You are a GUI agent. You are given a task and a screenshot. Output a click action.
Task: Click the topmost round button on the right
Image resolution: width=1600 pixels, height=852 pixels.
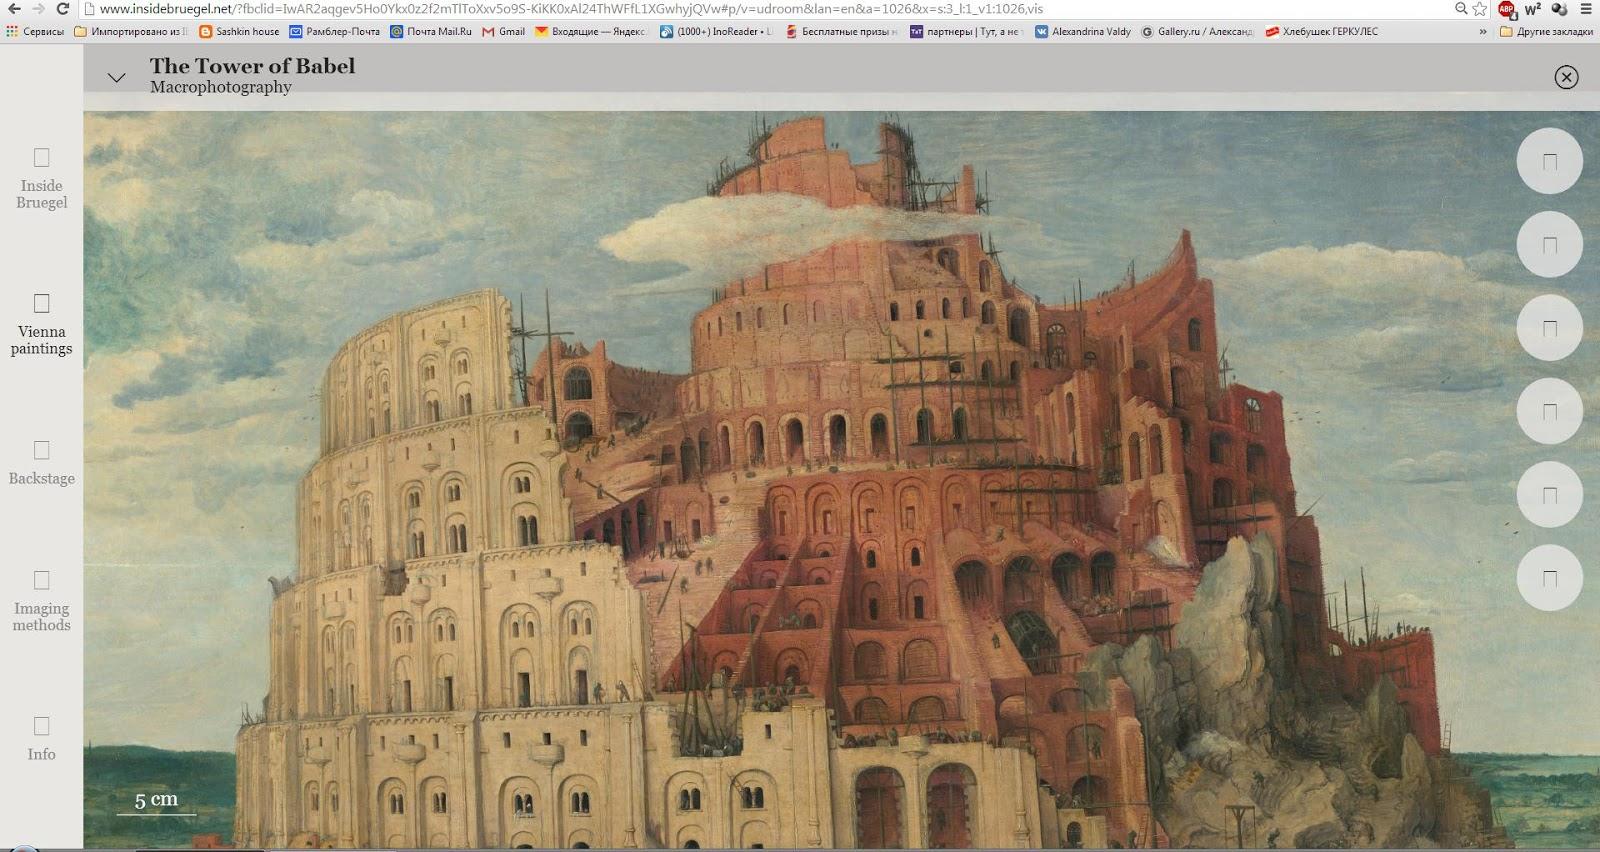click(1549, 161)
